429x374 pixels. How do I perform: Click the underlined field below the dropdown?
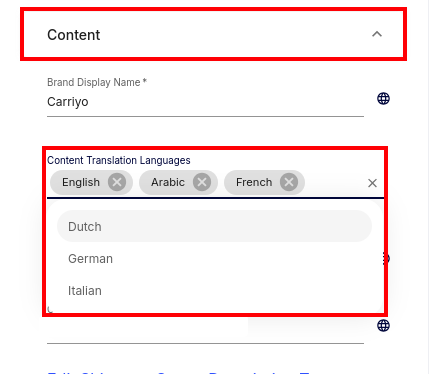coord(205,332)
